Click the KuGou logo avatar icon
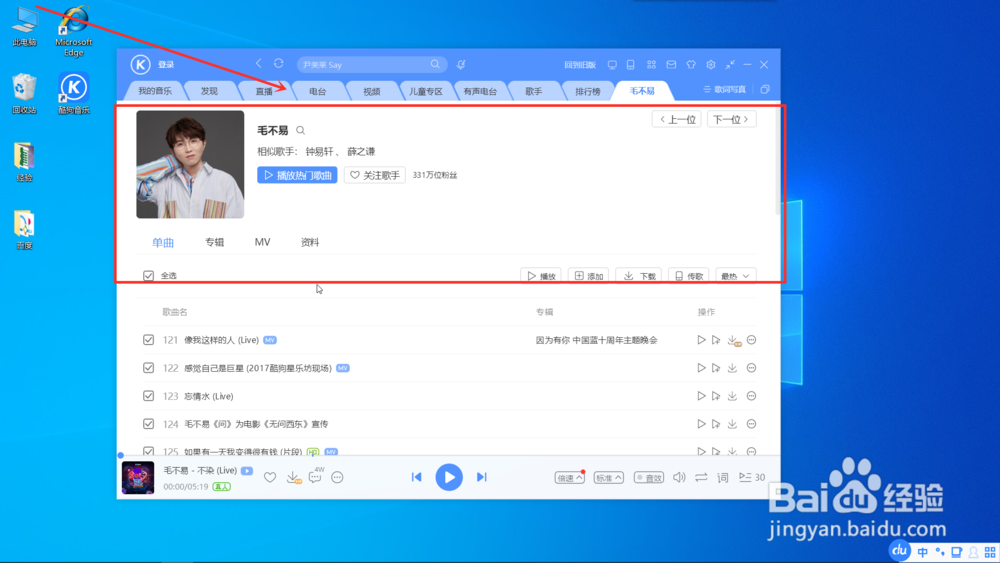 (140, 64)
